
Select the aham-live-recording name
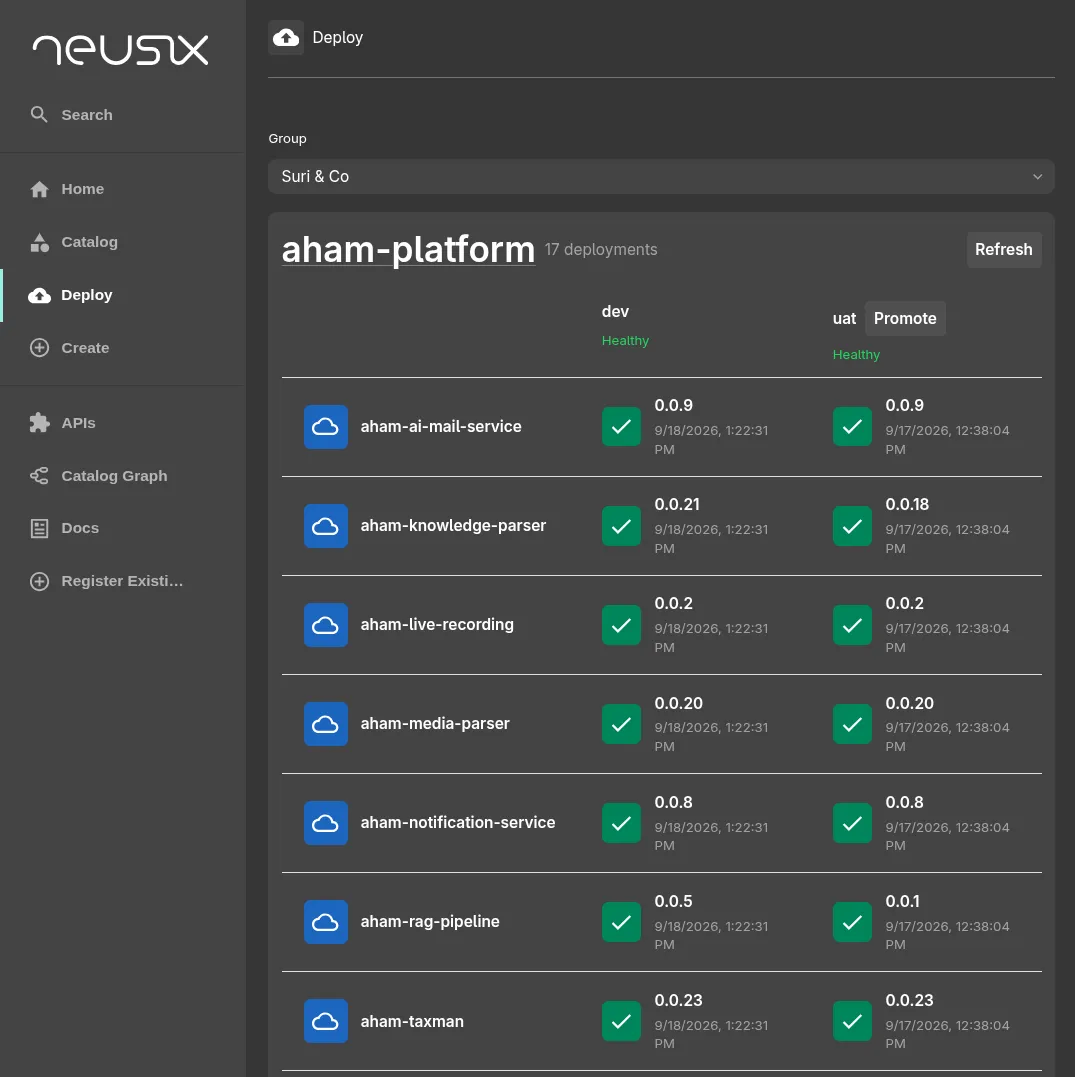[x=437, y=624]
